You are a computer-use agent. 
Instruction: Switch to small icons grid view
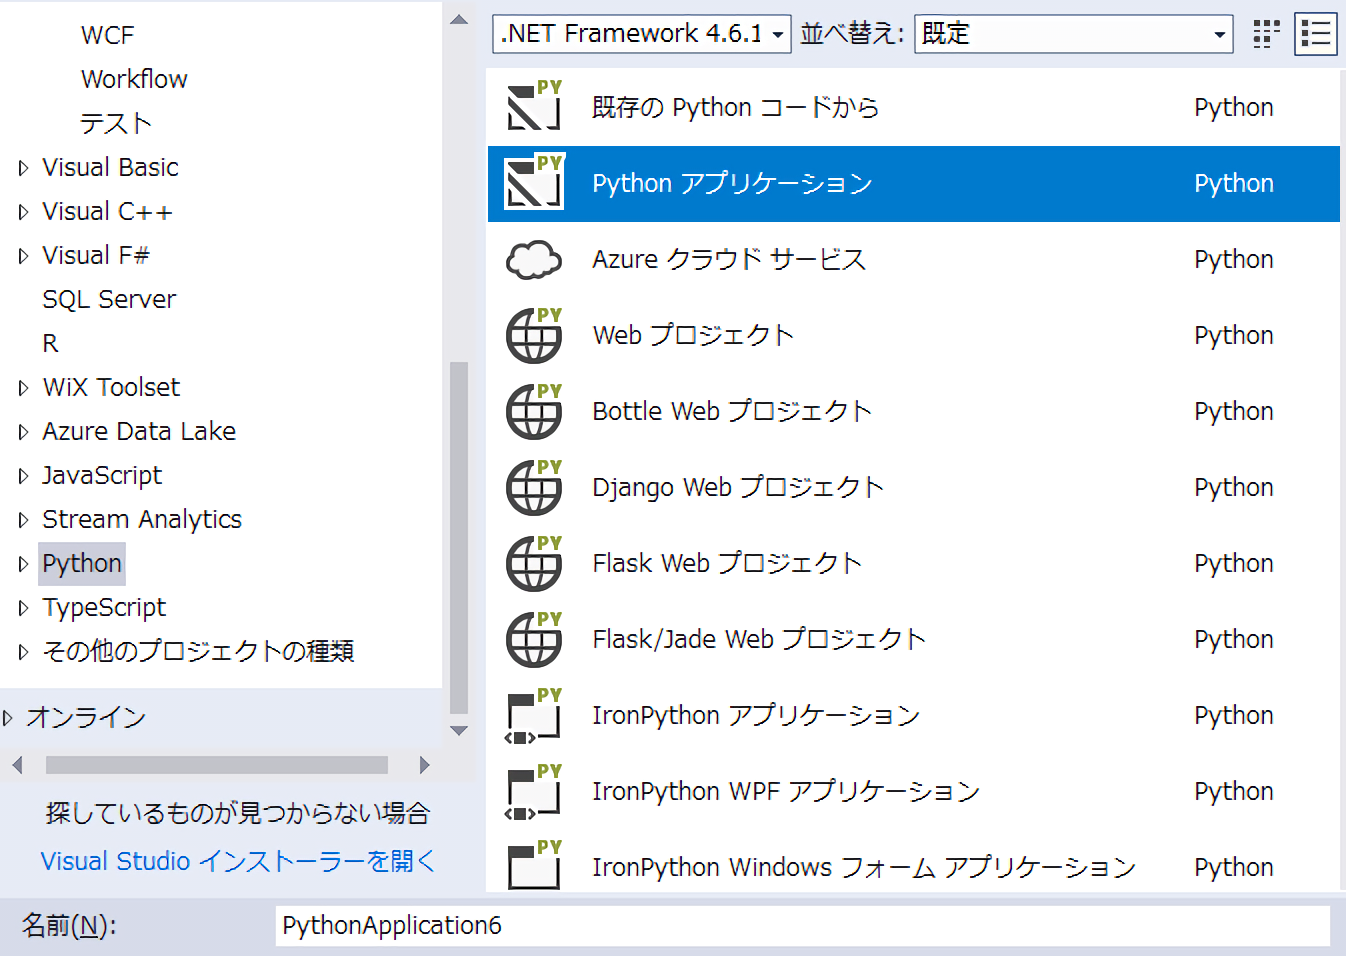click(x=1266, y=34)
